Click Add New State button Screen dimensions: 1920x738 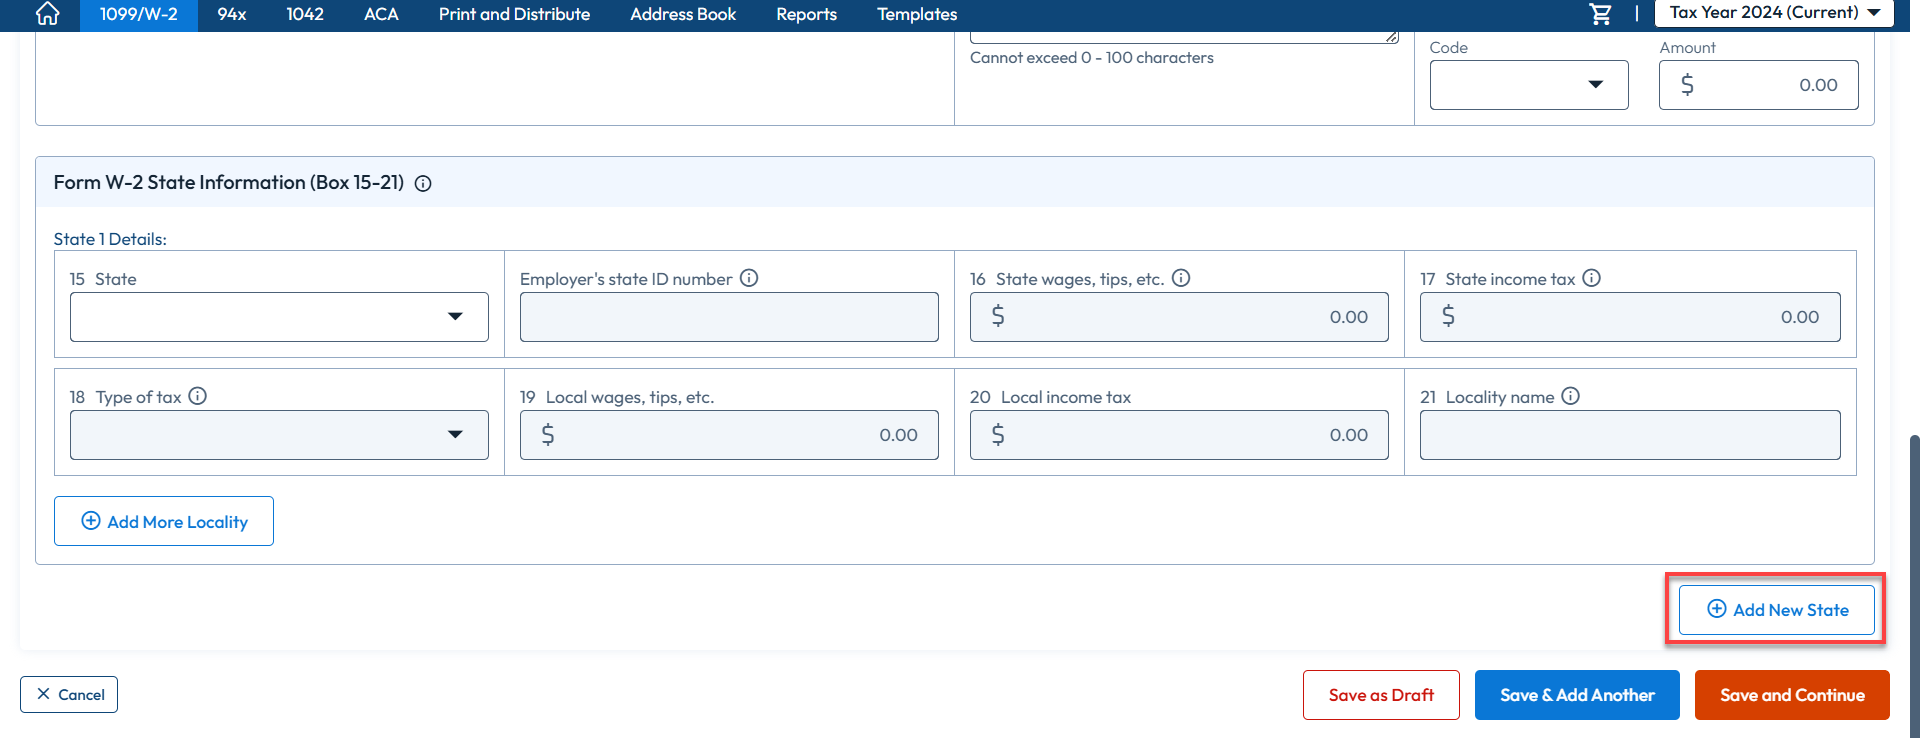(1777, 610)
